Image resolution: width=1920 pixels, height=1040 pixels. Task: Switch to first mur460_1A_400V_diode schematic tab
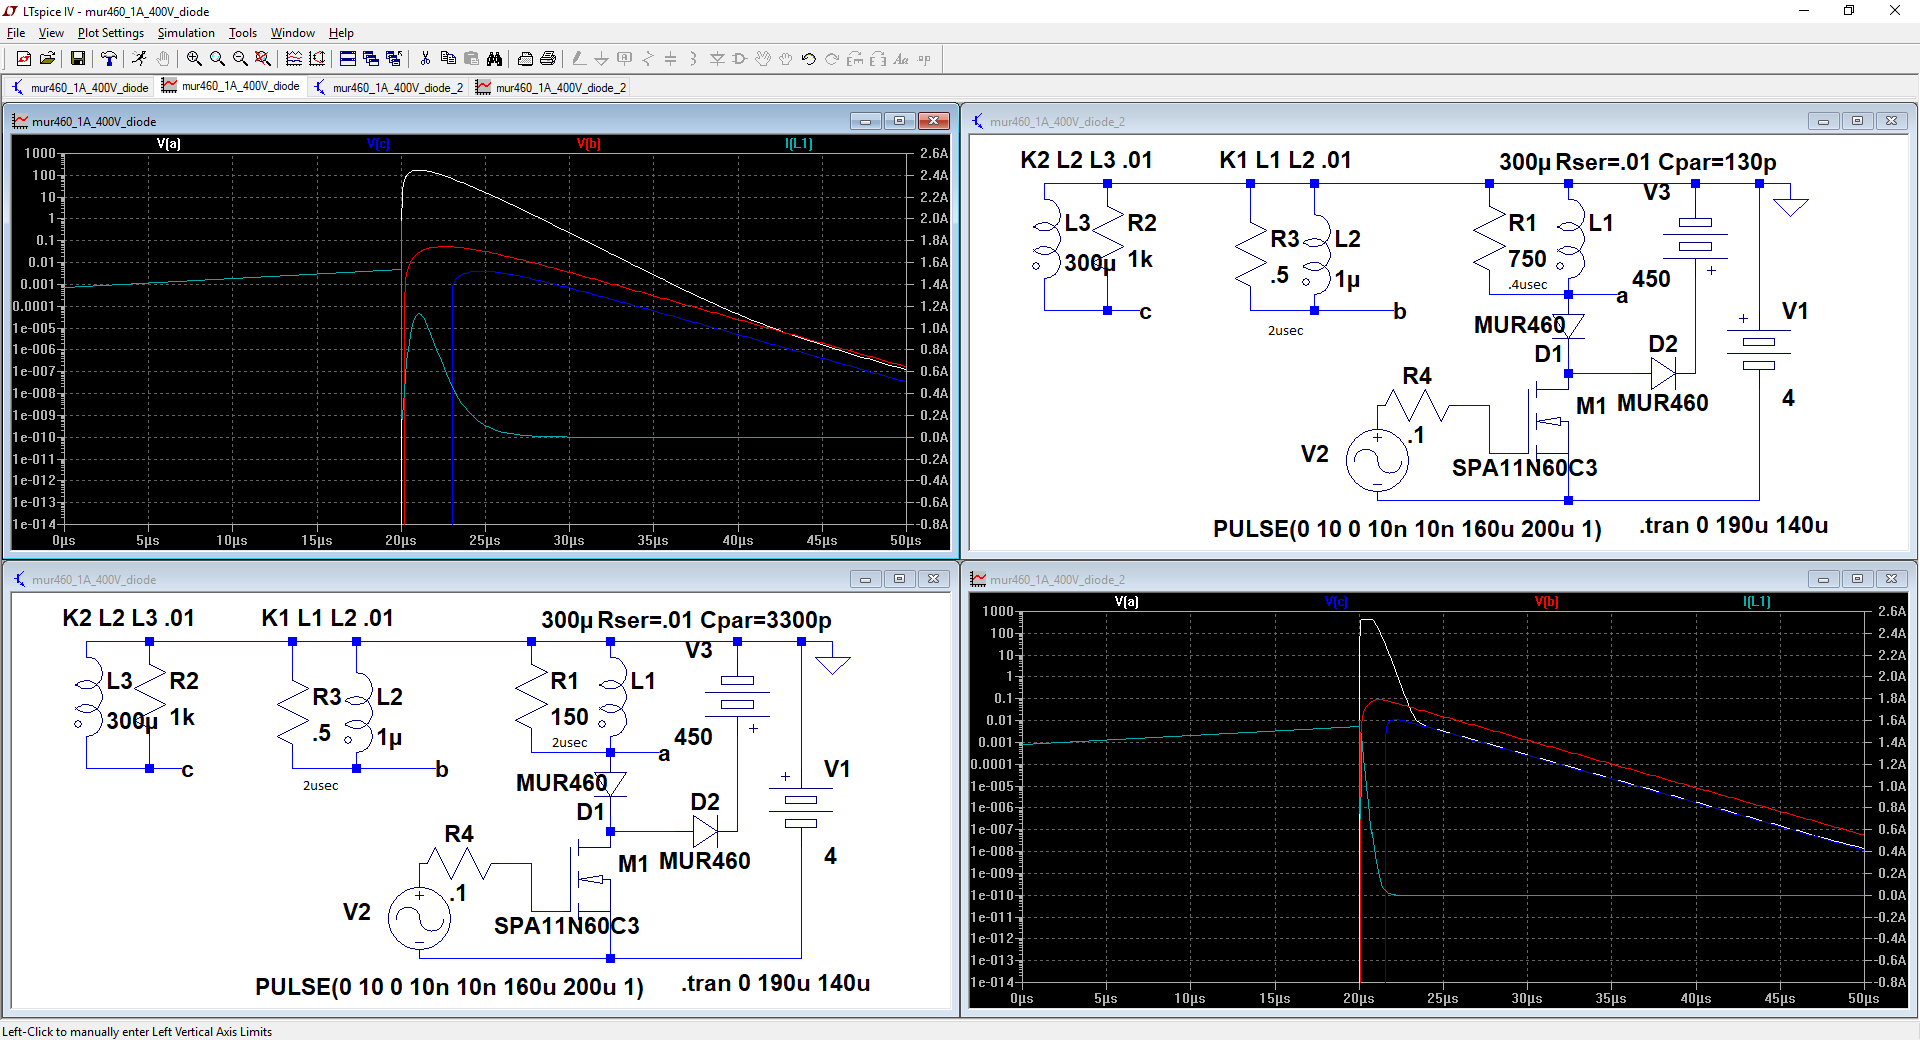80,87
